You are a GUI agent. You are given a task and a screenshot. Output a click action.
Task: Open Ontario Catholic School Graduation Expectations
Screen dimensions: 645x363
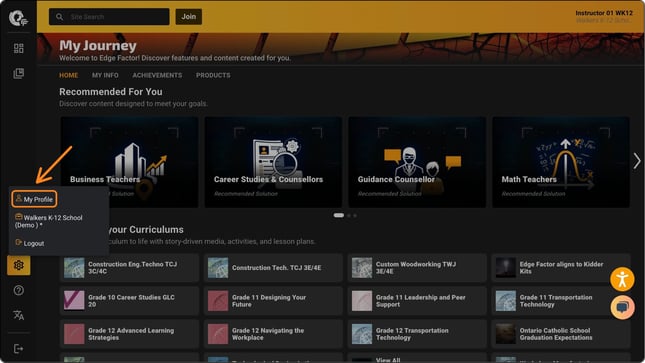click(x=561, y=334)
